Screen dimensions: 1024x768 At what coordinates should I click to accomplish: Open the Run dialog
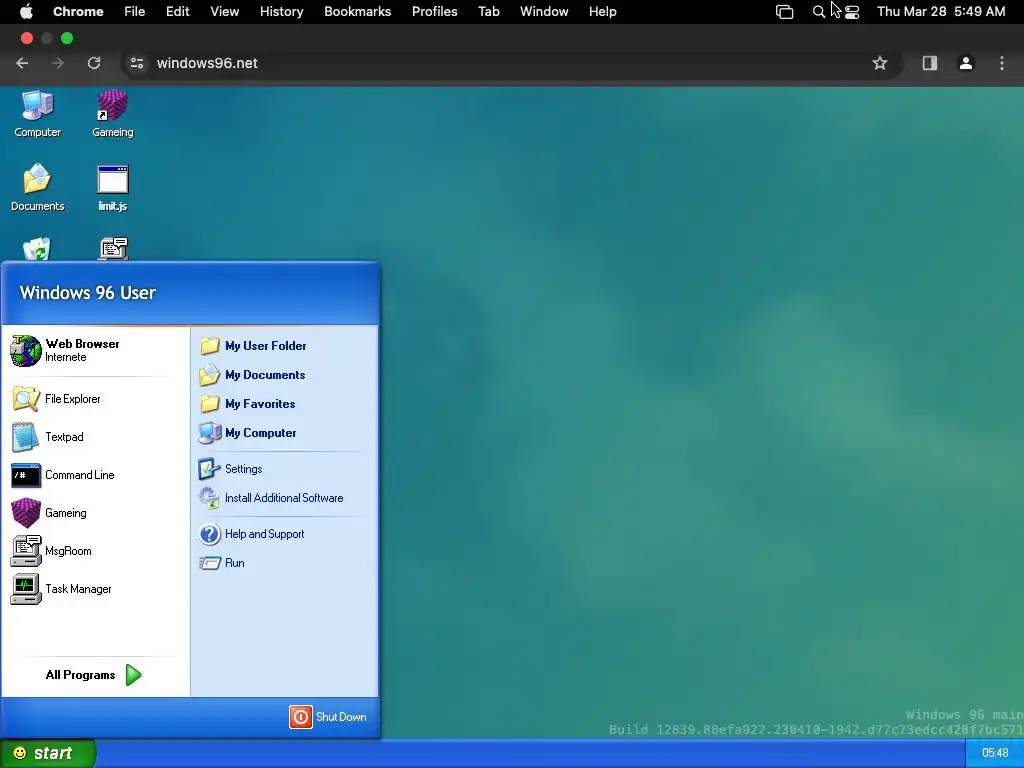(x=222, y=563)
